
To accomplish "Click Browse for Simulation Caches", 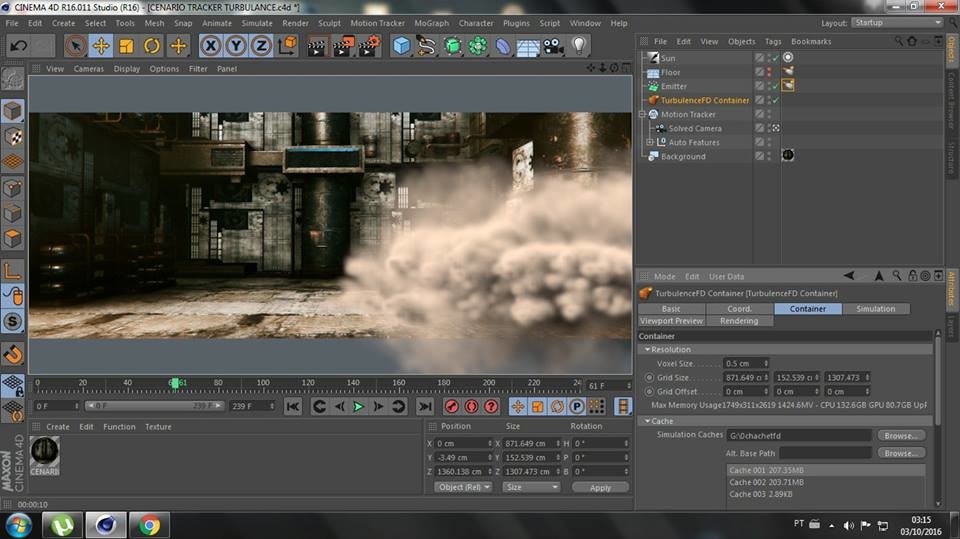I will click(901, 435).
